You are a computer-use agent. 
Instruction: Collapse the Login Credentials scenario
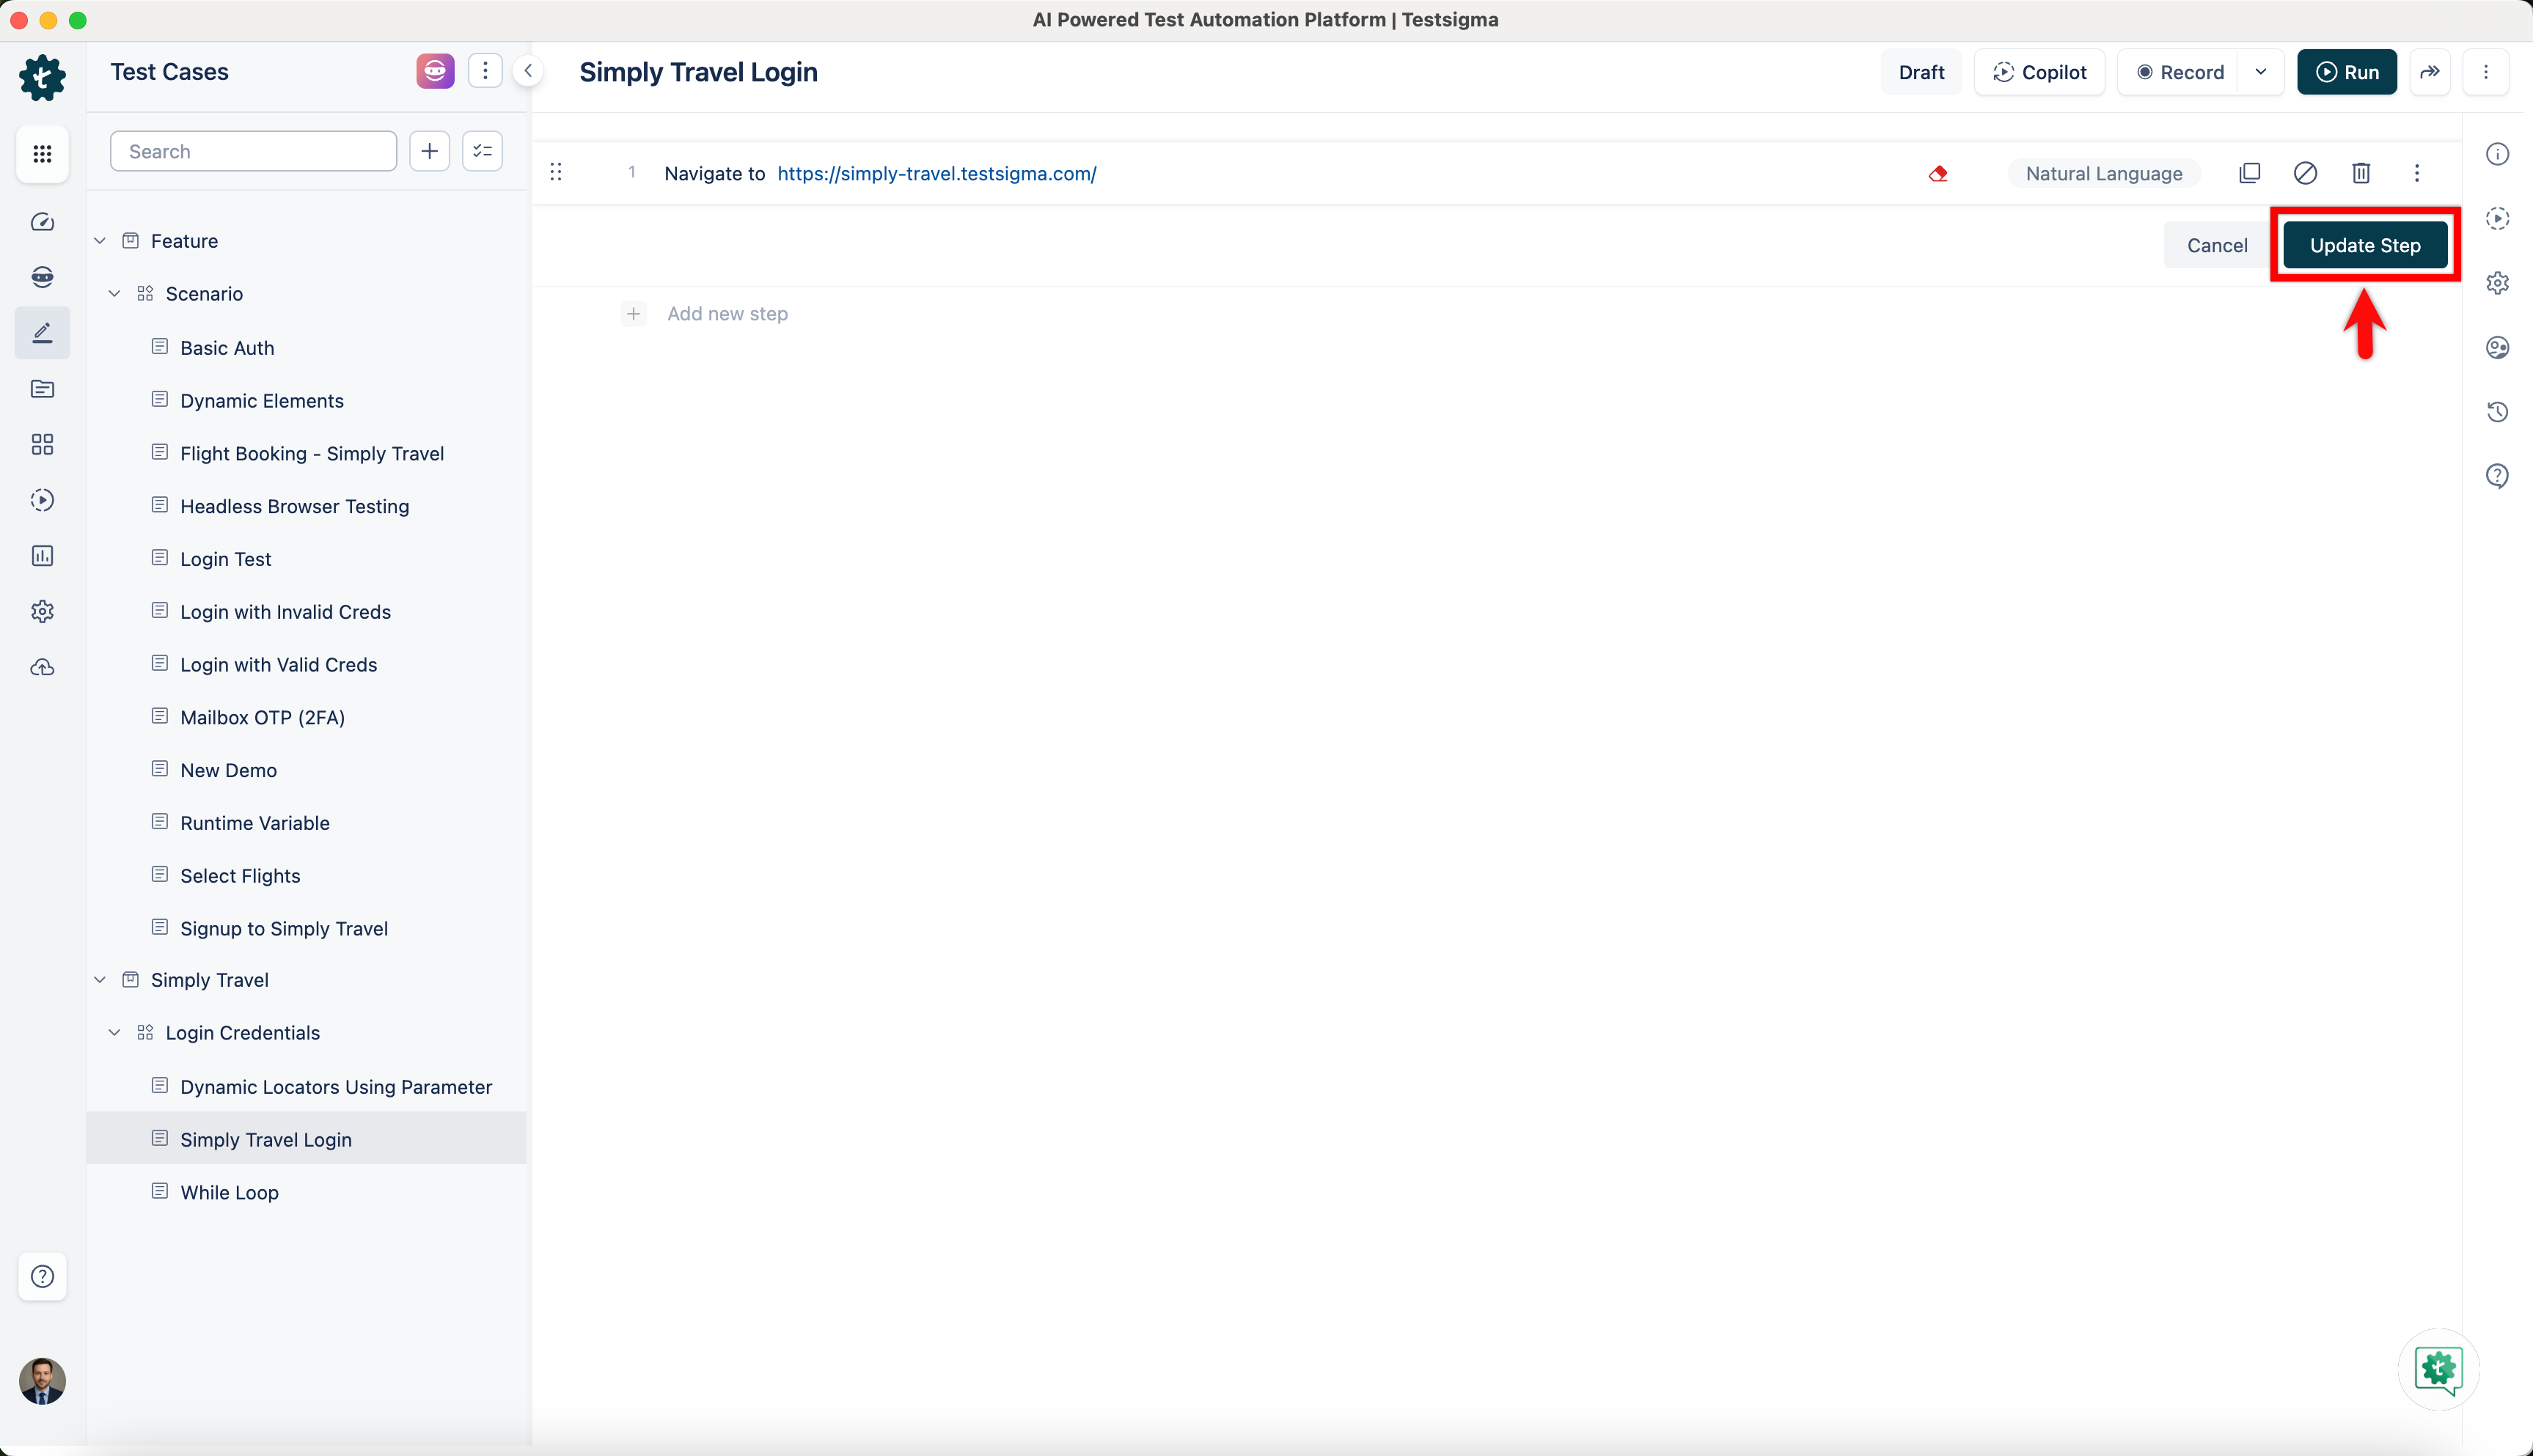(x=115, y=1033)
